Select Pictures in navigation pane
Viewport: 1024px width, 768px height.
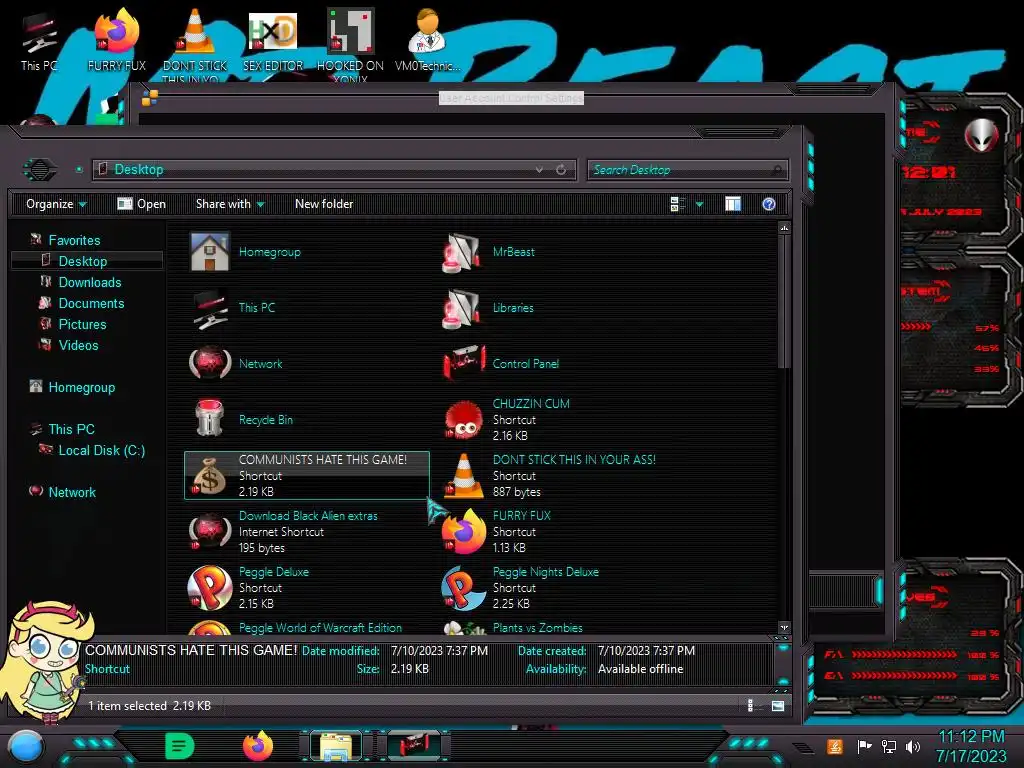pyautogui.click(x=82, y=324)
